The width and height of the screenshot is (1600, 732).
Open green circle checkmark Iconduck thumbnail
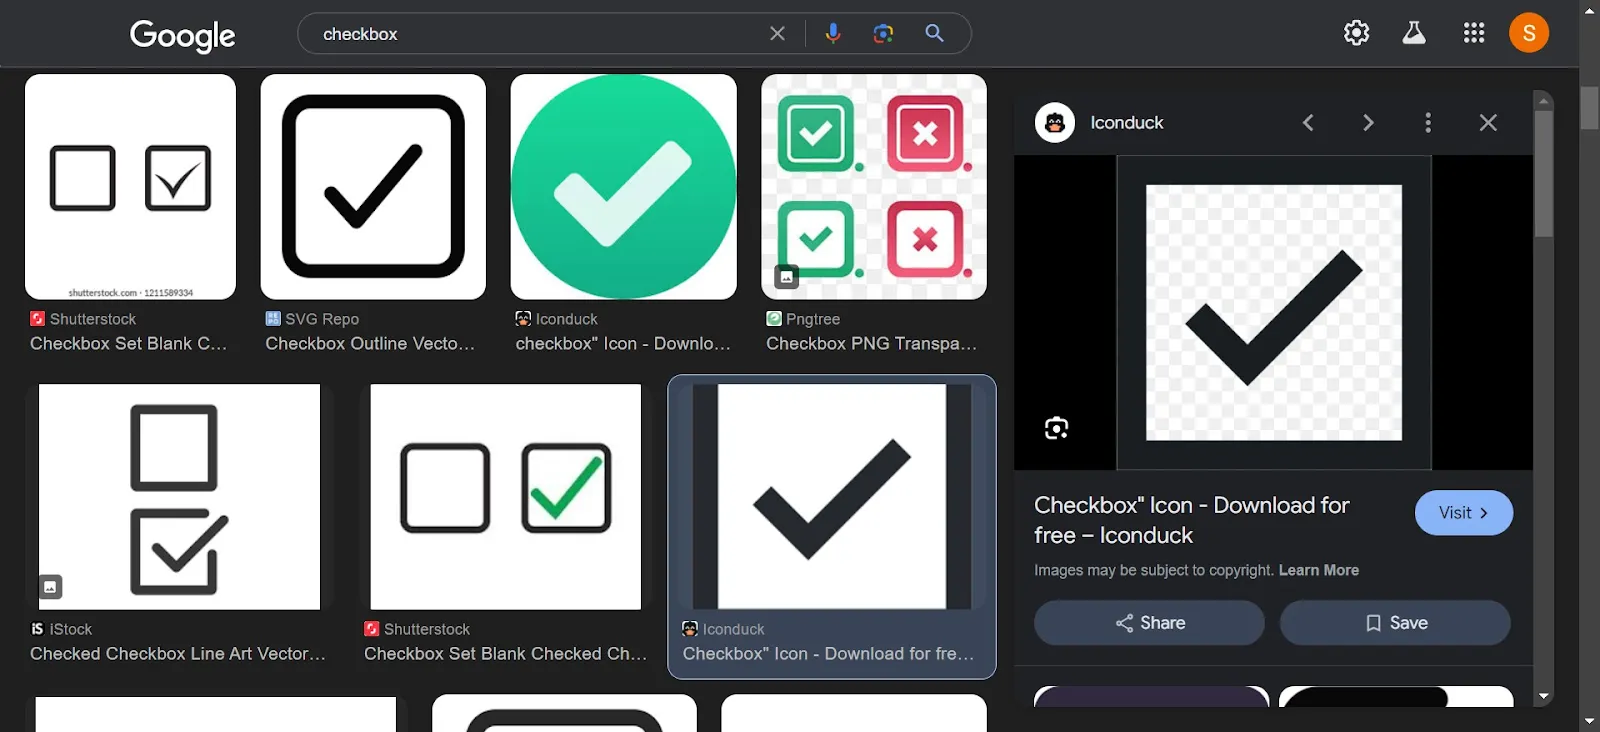(x=623, y=187)
